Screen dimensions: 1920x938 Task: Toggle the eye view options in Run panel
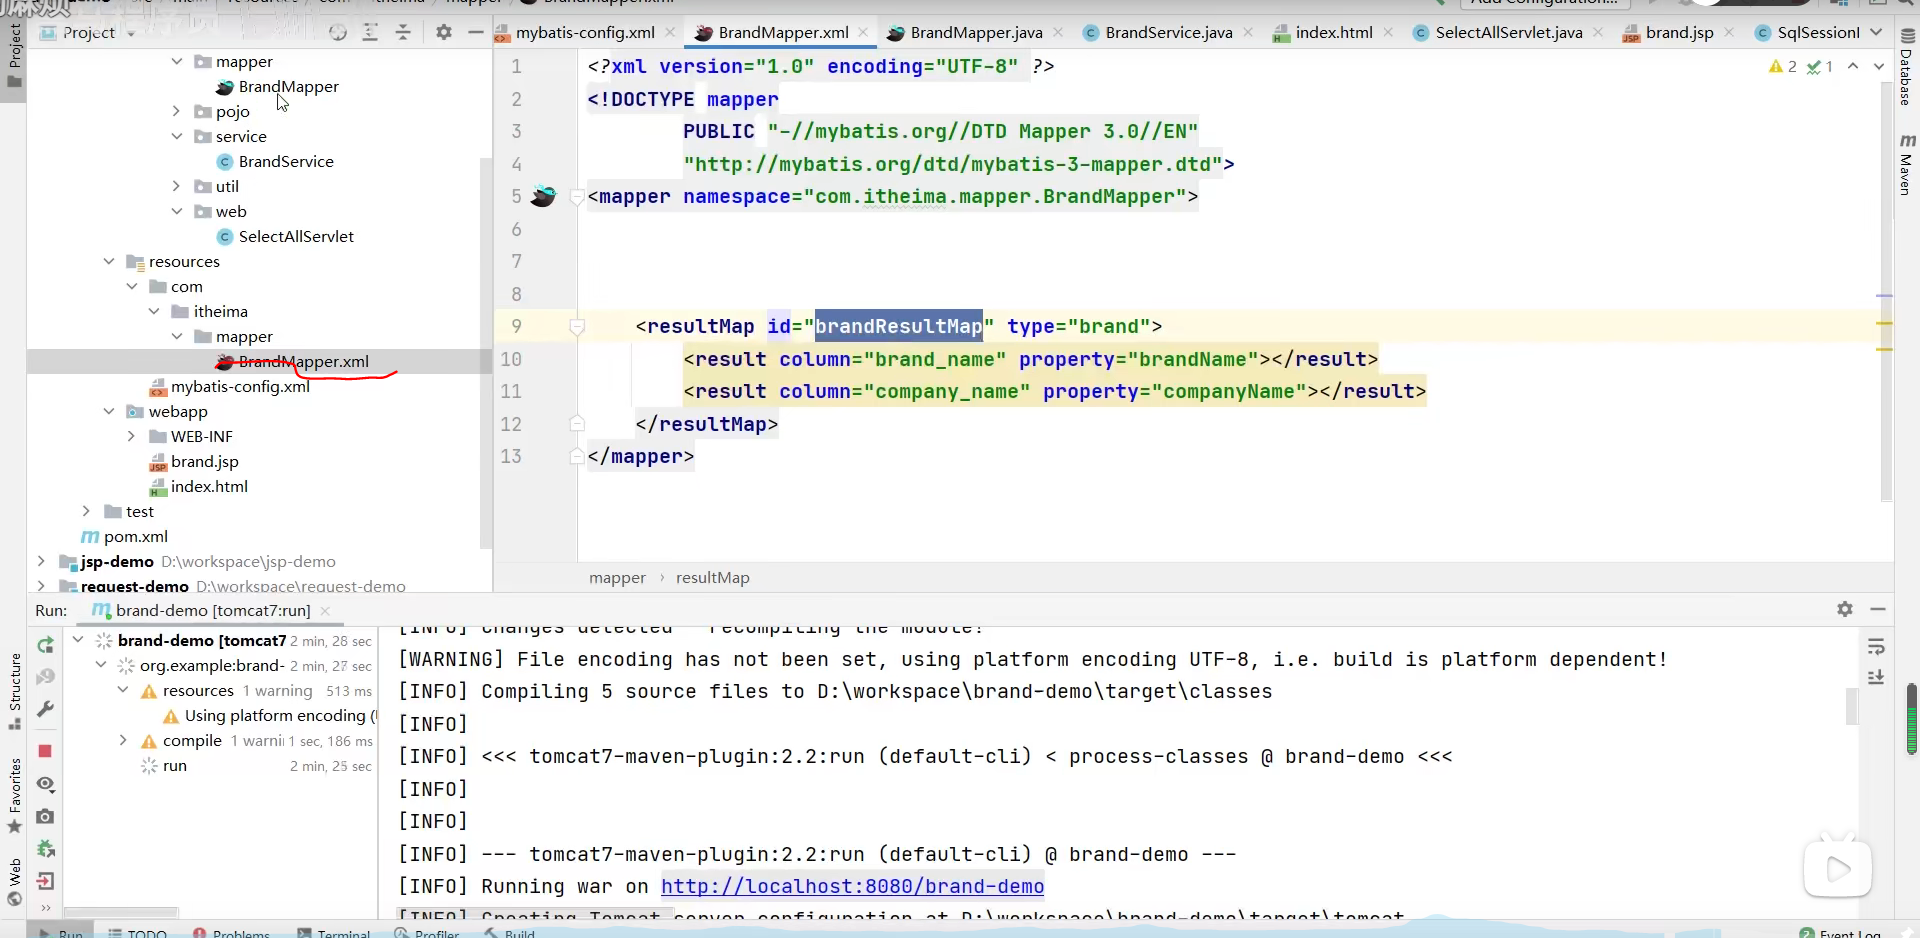pyautogui.click(x=45, y=784)
